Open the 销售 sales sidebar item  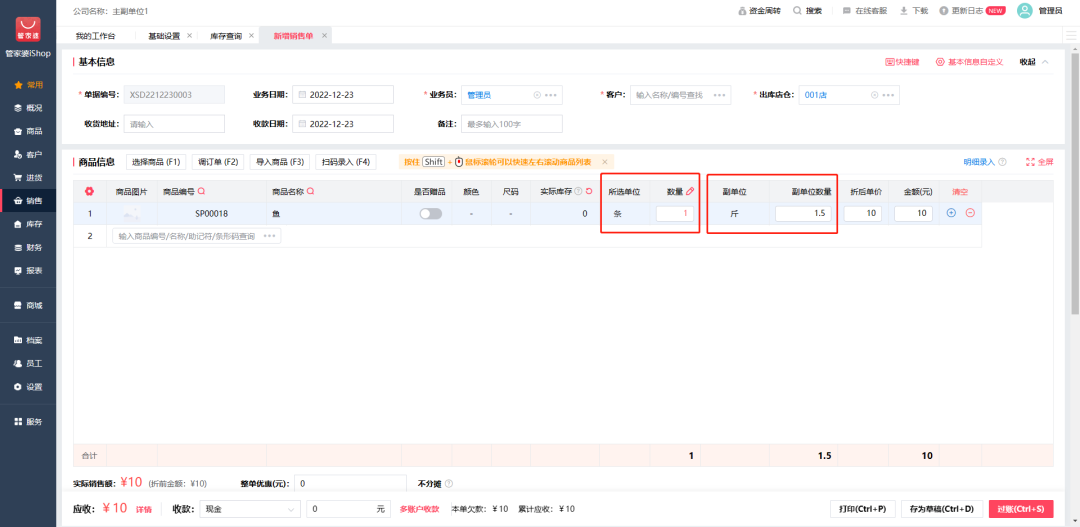pyautogui.click(x=28, y=201)
